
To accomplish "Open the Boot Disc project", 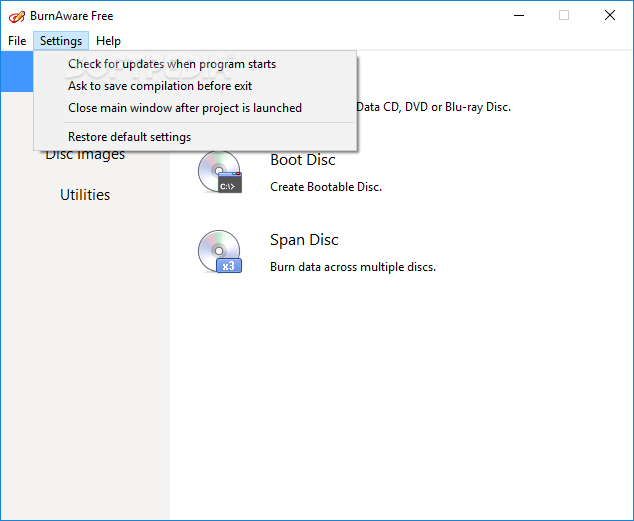I will point(303,160).
